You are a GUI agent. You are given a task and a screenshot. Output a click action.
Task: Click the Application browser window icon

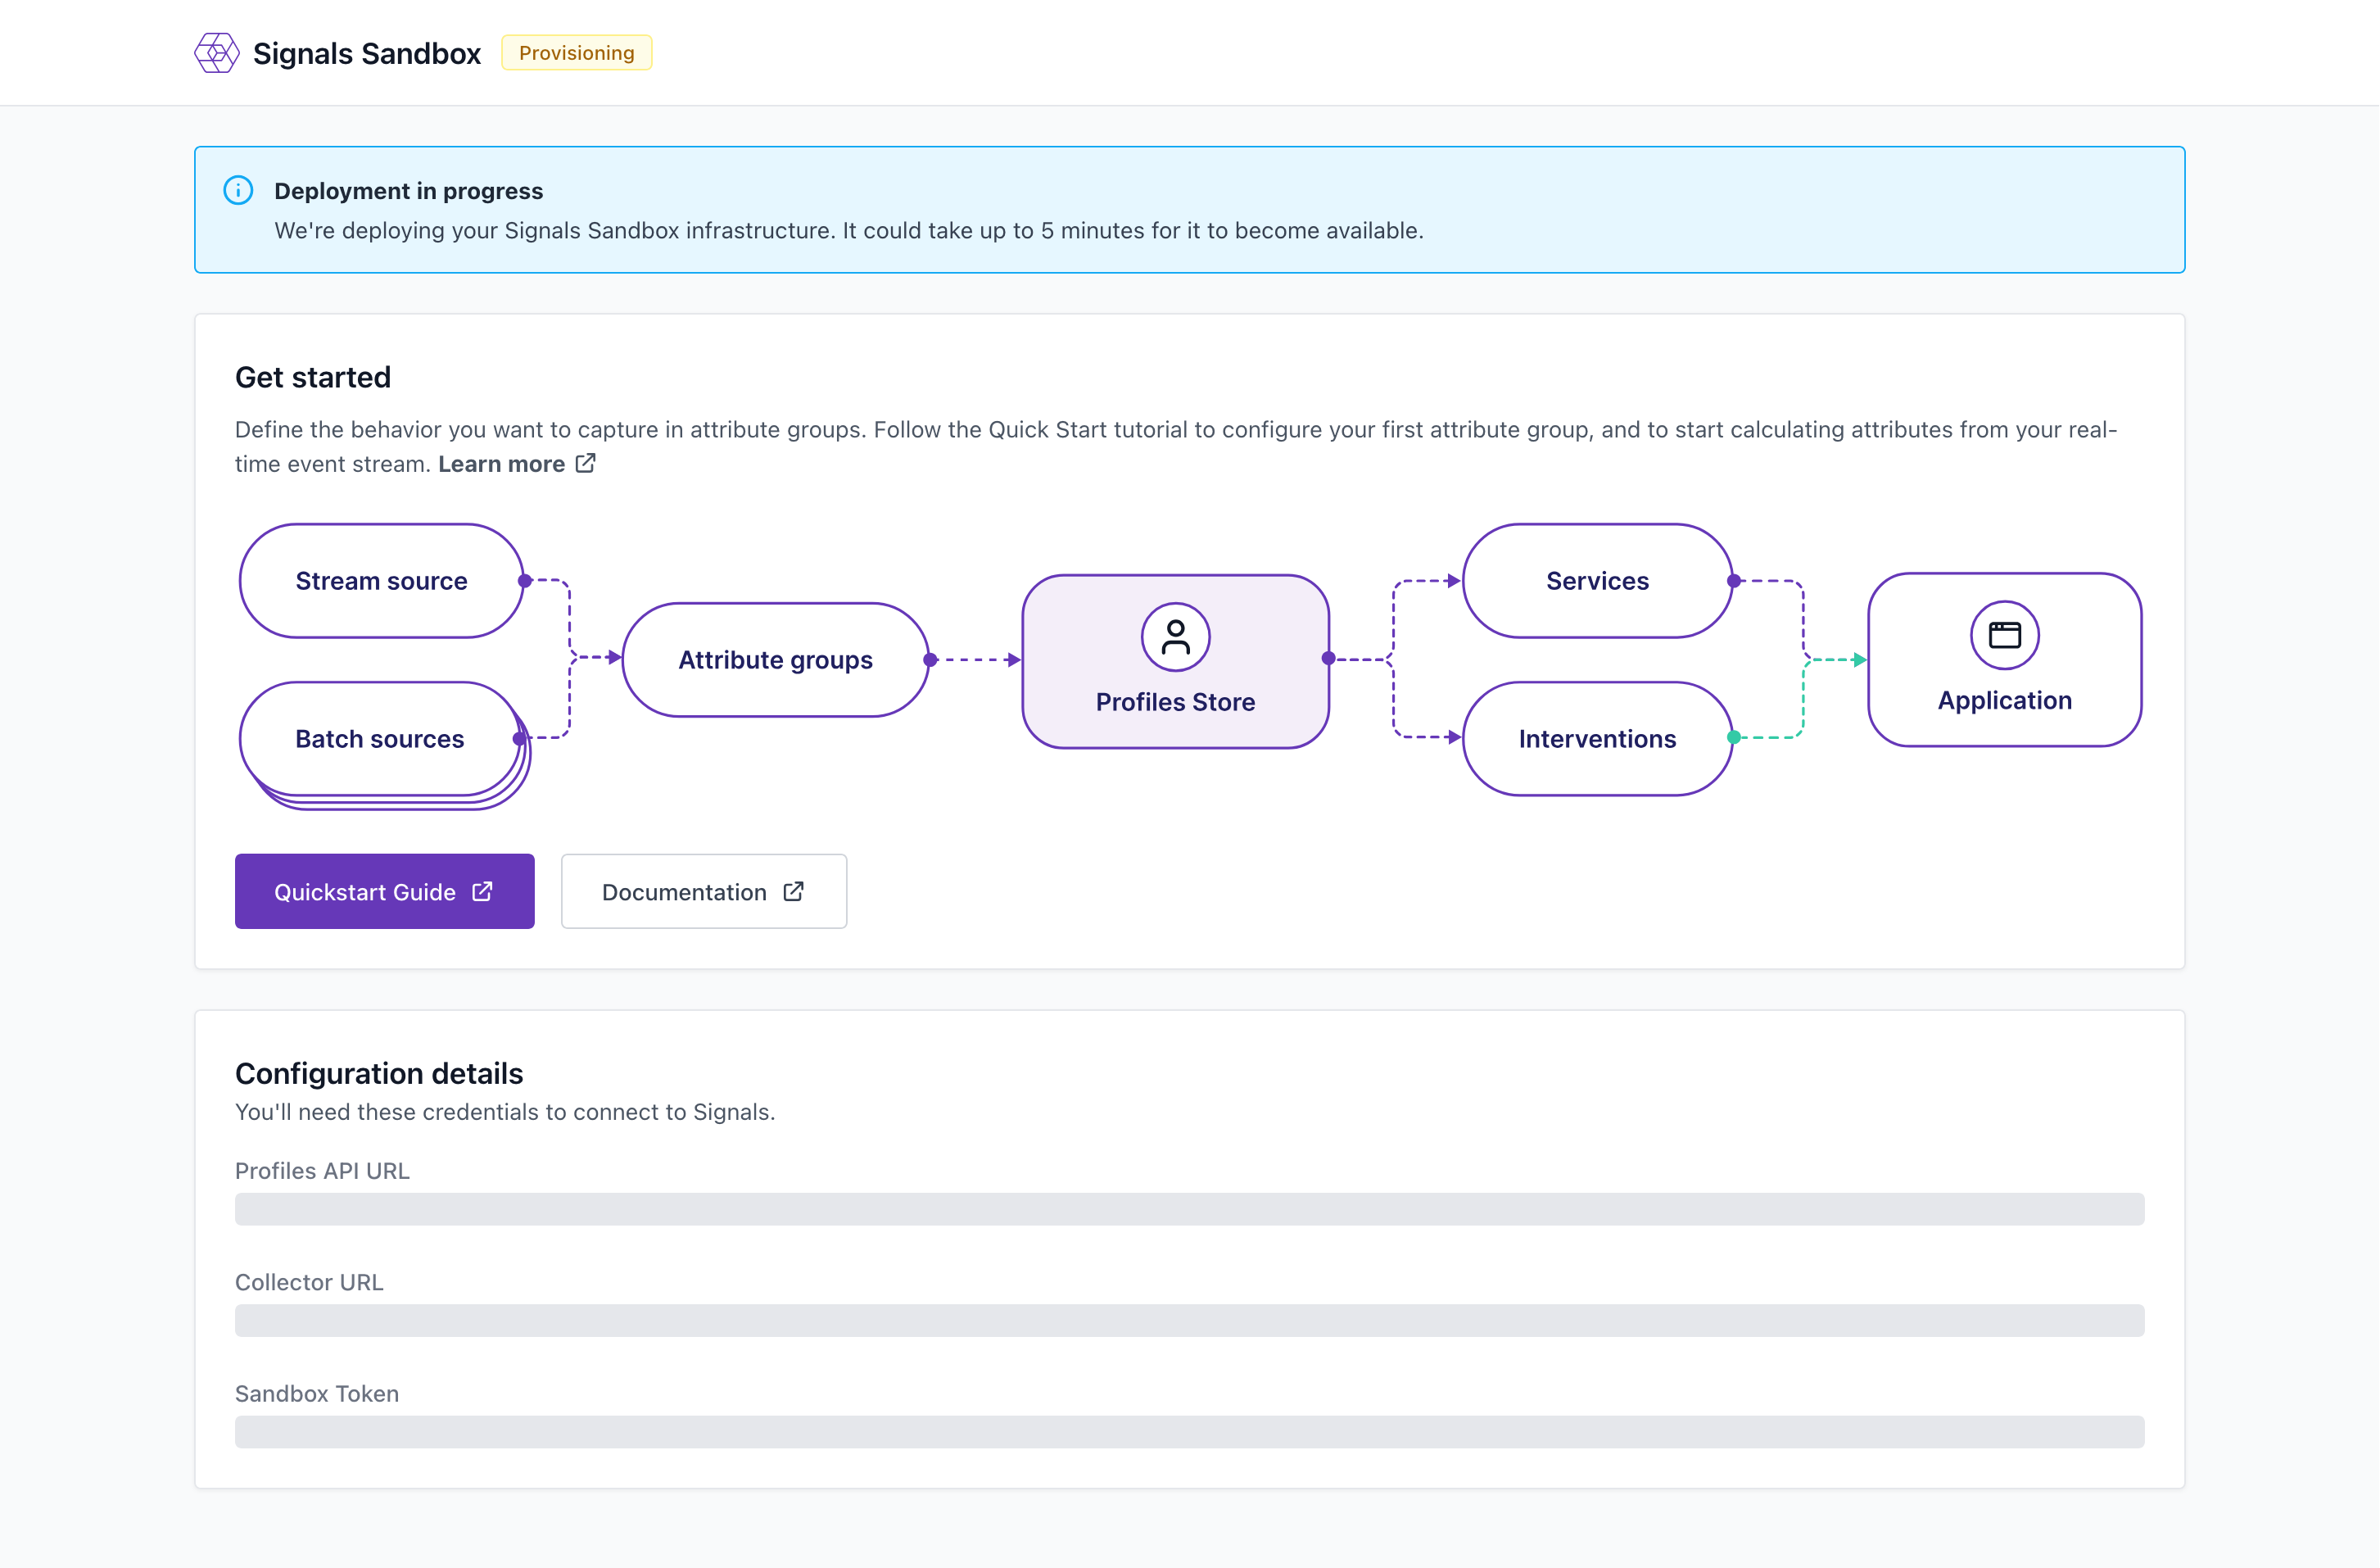(2003, 635)
